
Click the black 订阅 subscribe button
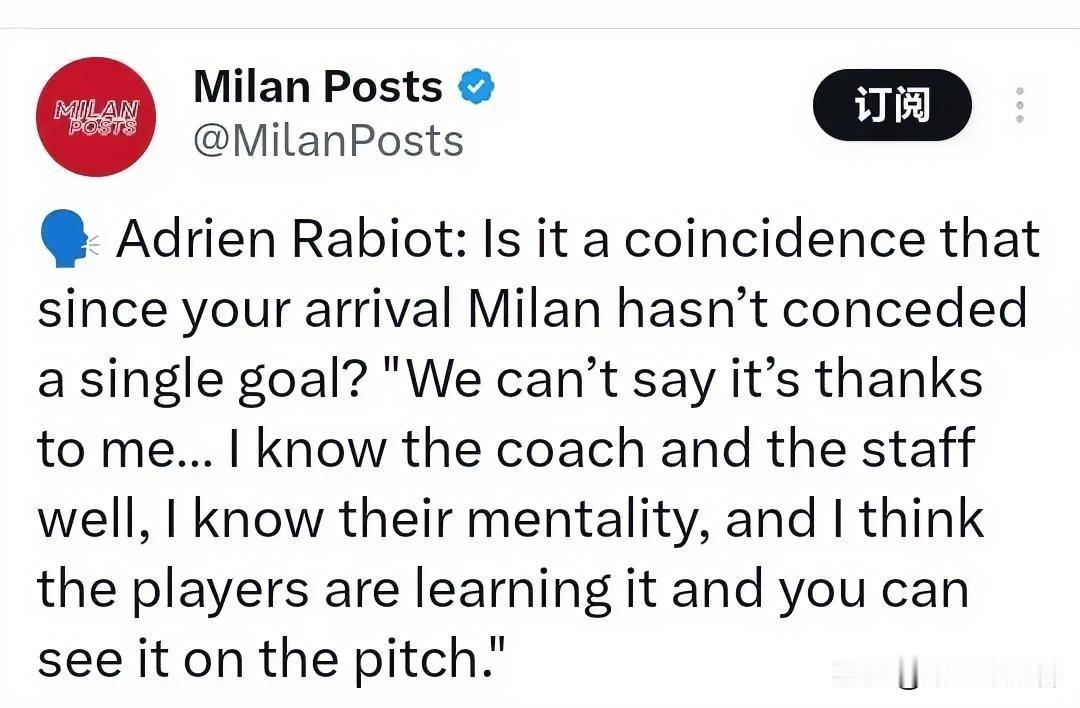tap(892, 105)
